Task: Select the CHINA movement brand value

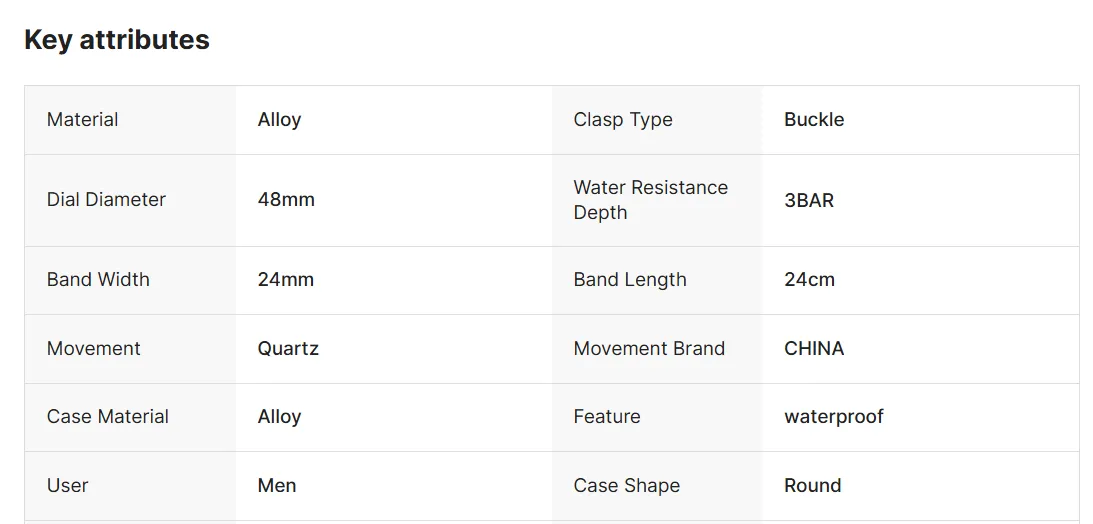Action: [x=814, y=349]
